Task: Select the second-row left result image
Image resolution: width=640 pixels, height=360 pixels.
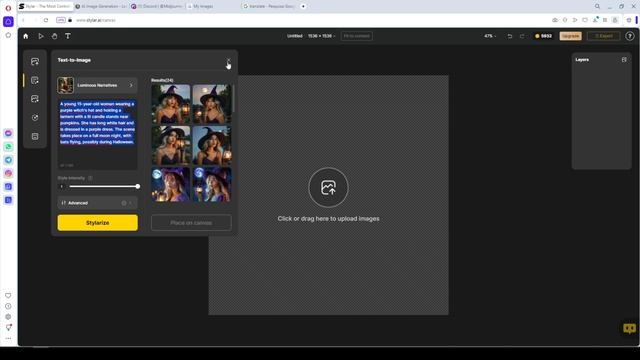Action: [171, 145]
